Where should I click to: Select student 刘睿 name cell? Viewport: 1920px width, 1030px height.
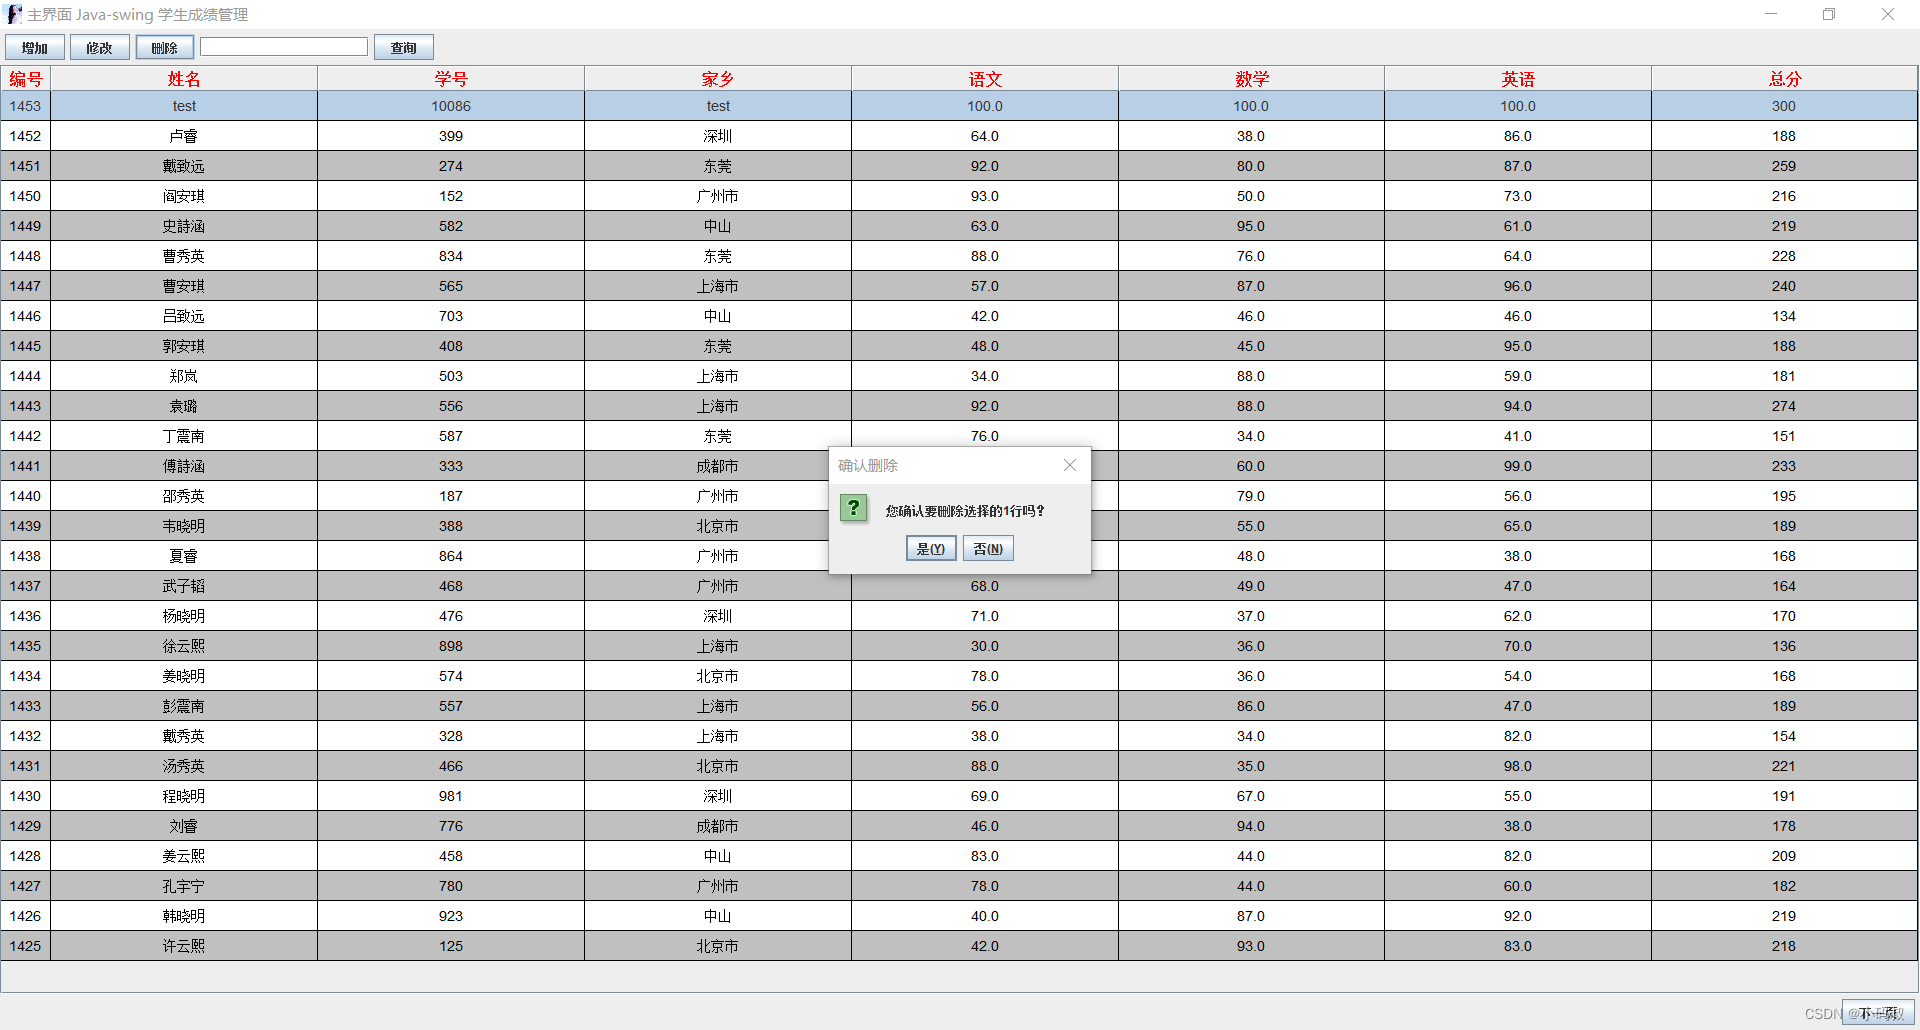[184, 826]
